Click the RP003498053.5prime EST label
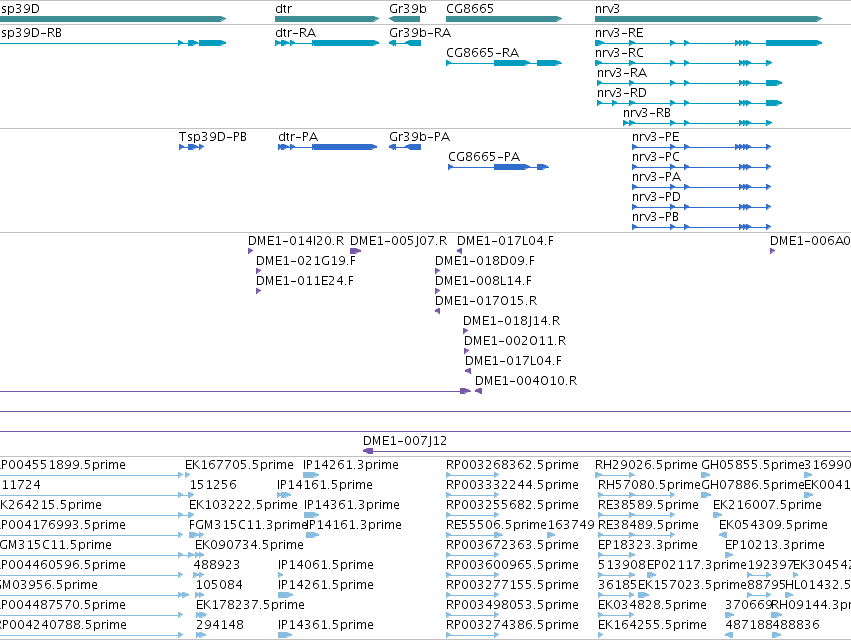Viewport: 851px width, 640px height. [512, 605]
